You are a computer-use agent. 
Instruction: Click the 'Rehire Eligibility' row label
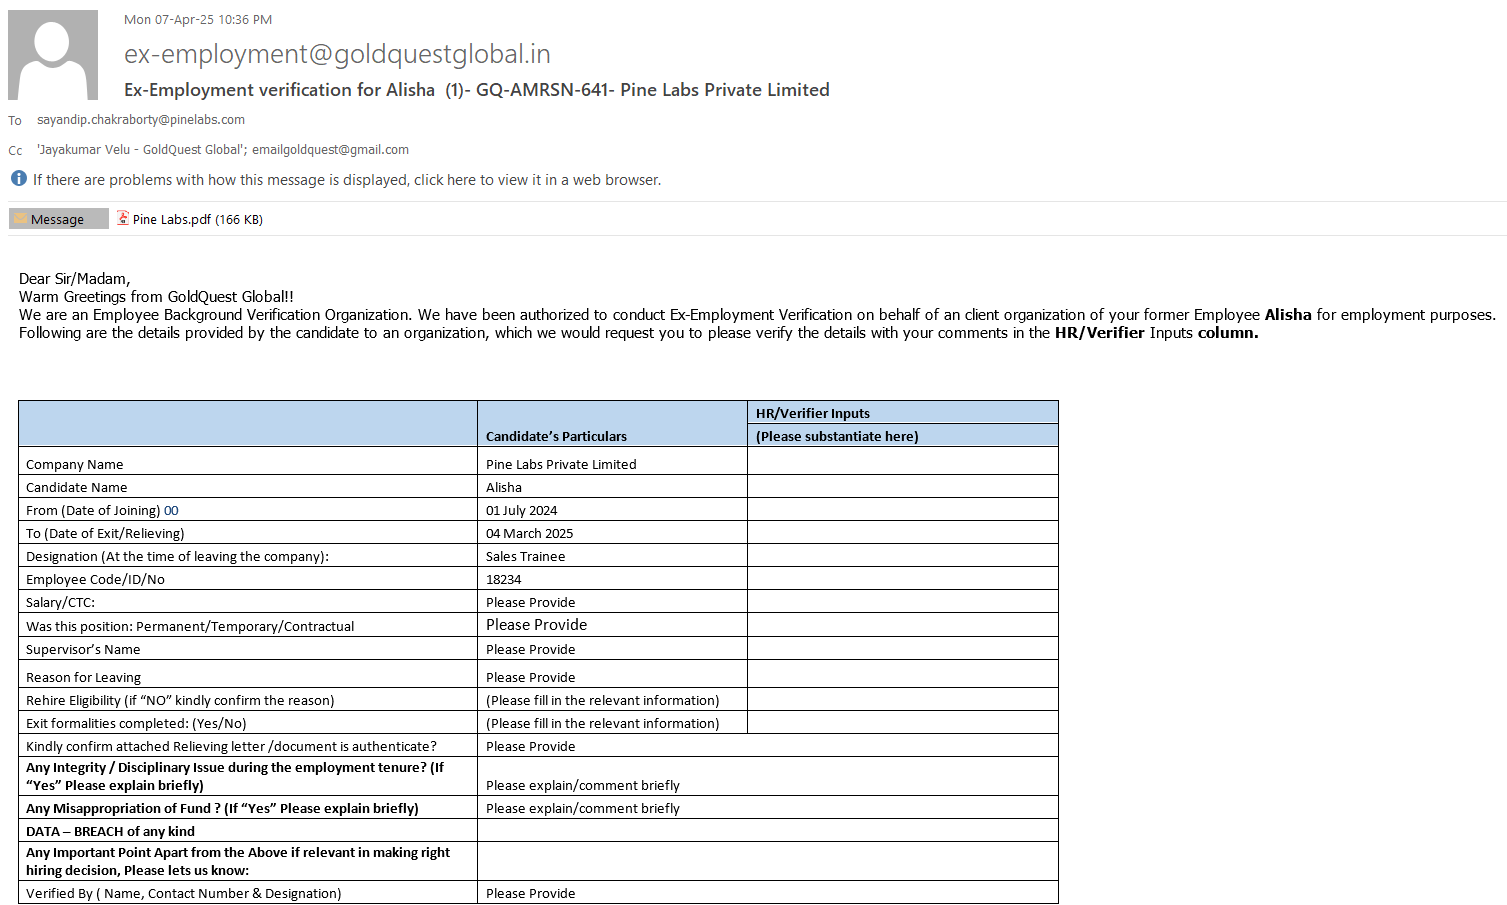(x=180, y=700)
